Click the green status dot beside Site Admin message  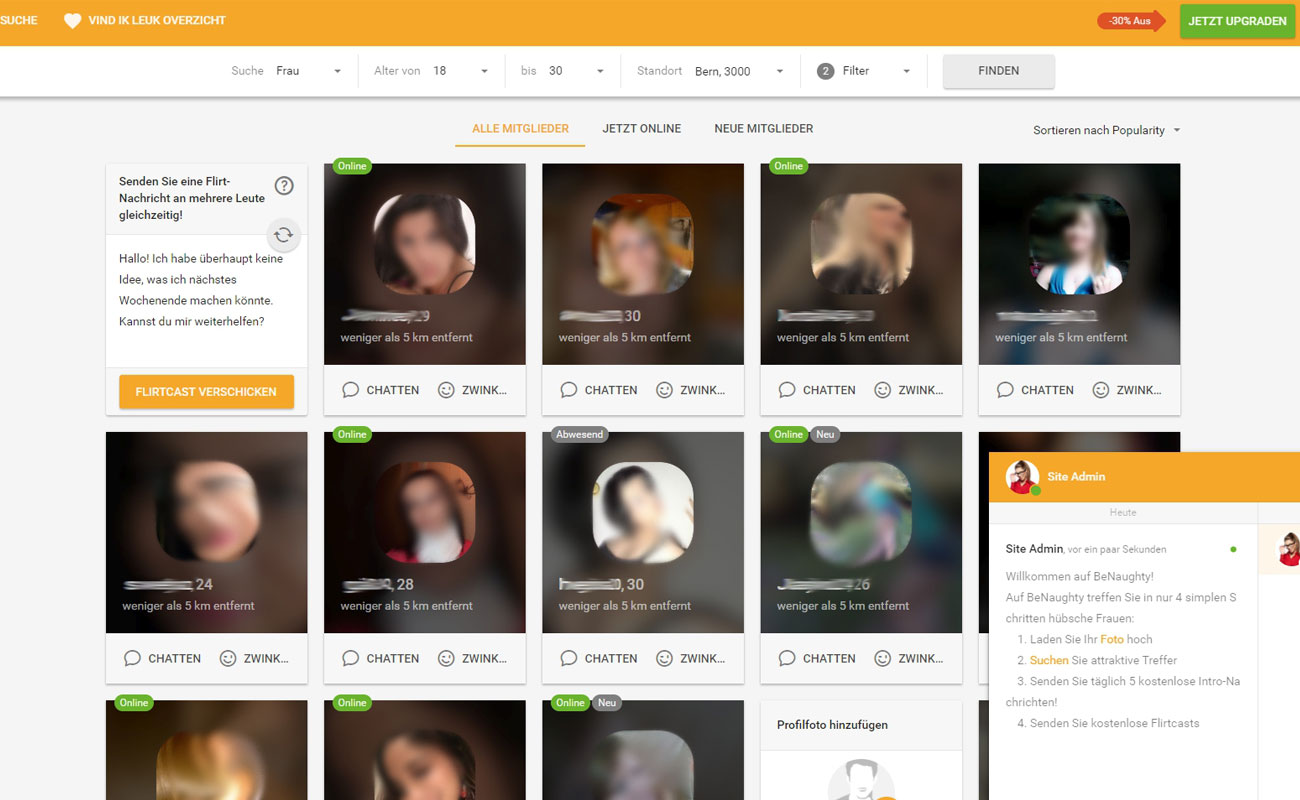1233,549
